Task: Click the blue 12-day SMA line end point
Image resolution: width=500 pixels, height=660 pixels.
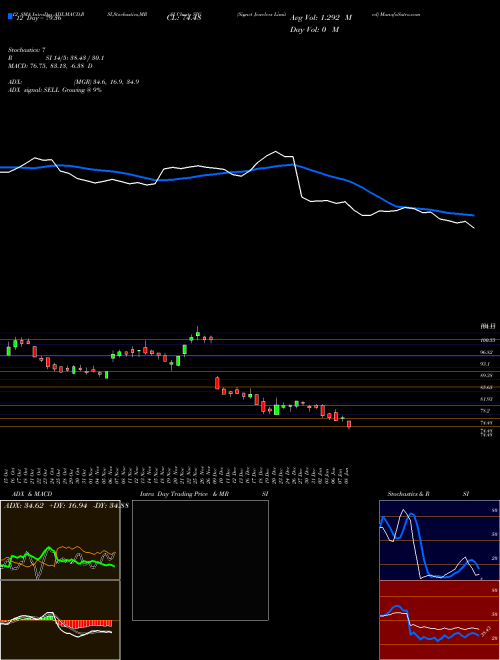Action: [x=473, y=215]
